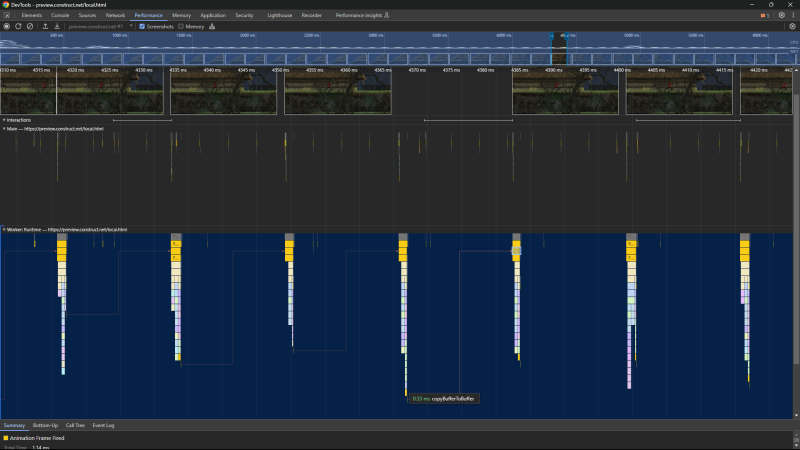Screen dimensions: 800x450
Task: Click the issues counter badge
Action: (x=763, y=16)
